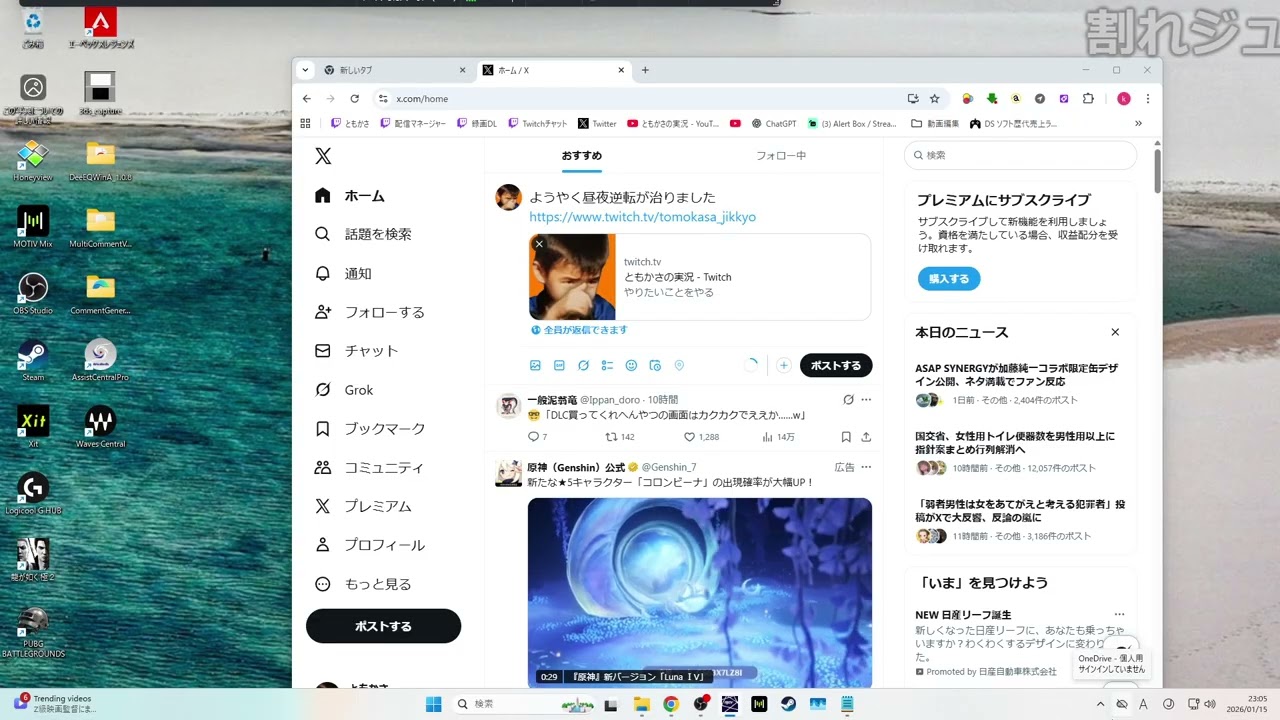Open もっと見る in sidebar
This screenshot has height=720, width=1280.
click(x=364, y=584)
